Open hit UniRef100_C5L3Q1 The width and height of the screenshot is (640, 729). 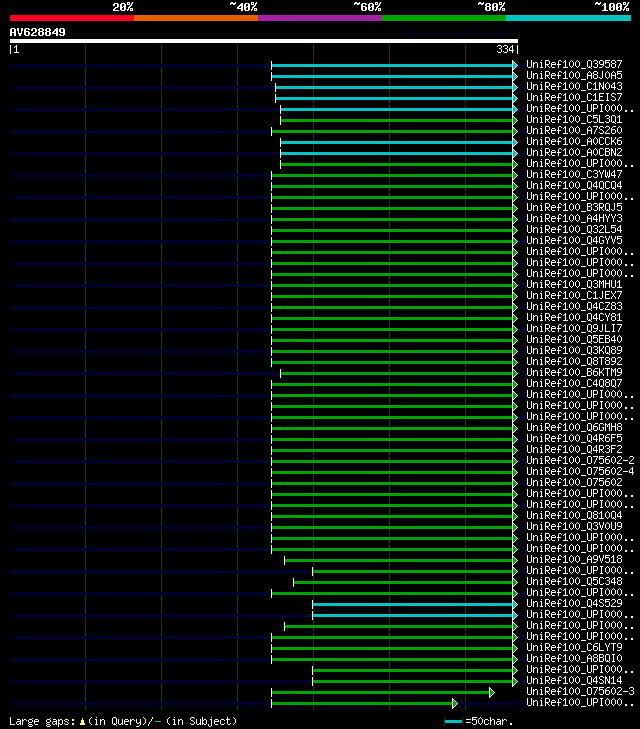574,119
